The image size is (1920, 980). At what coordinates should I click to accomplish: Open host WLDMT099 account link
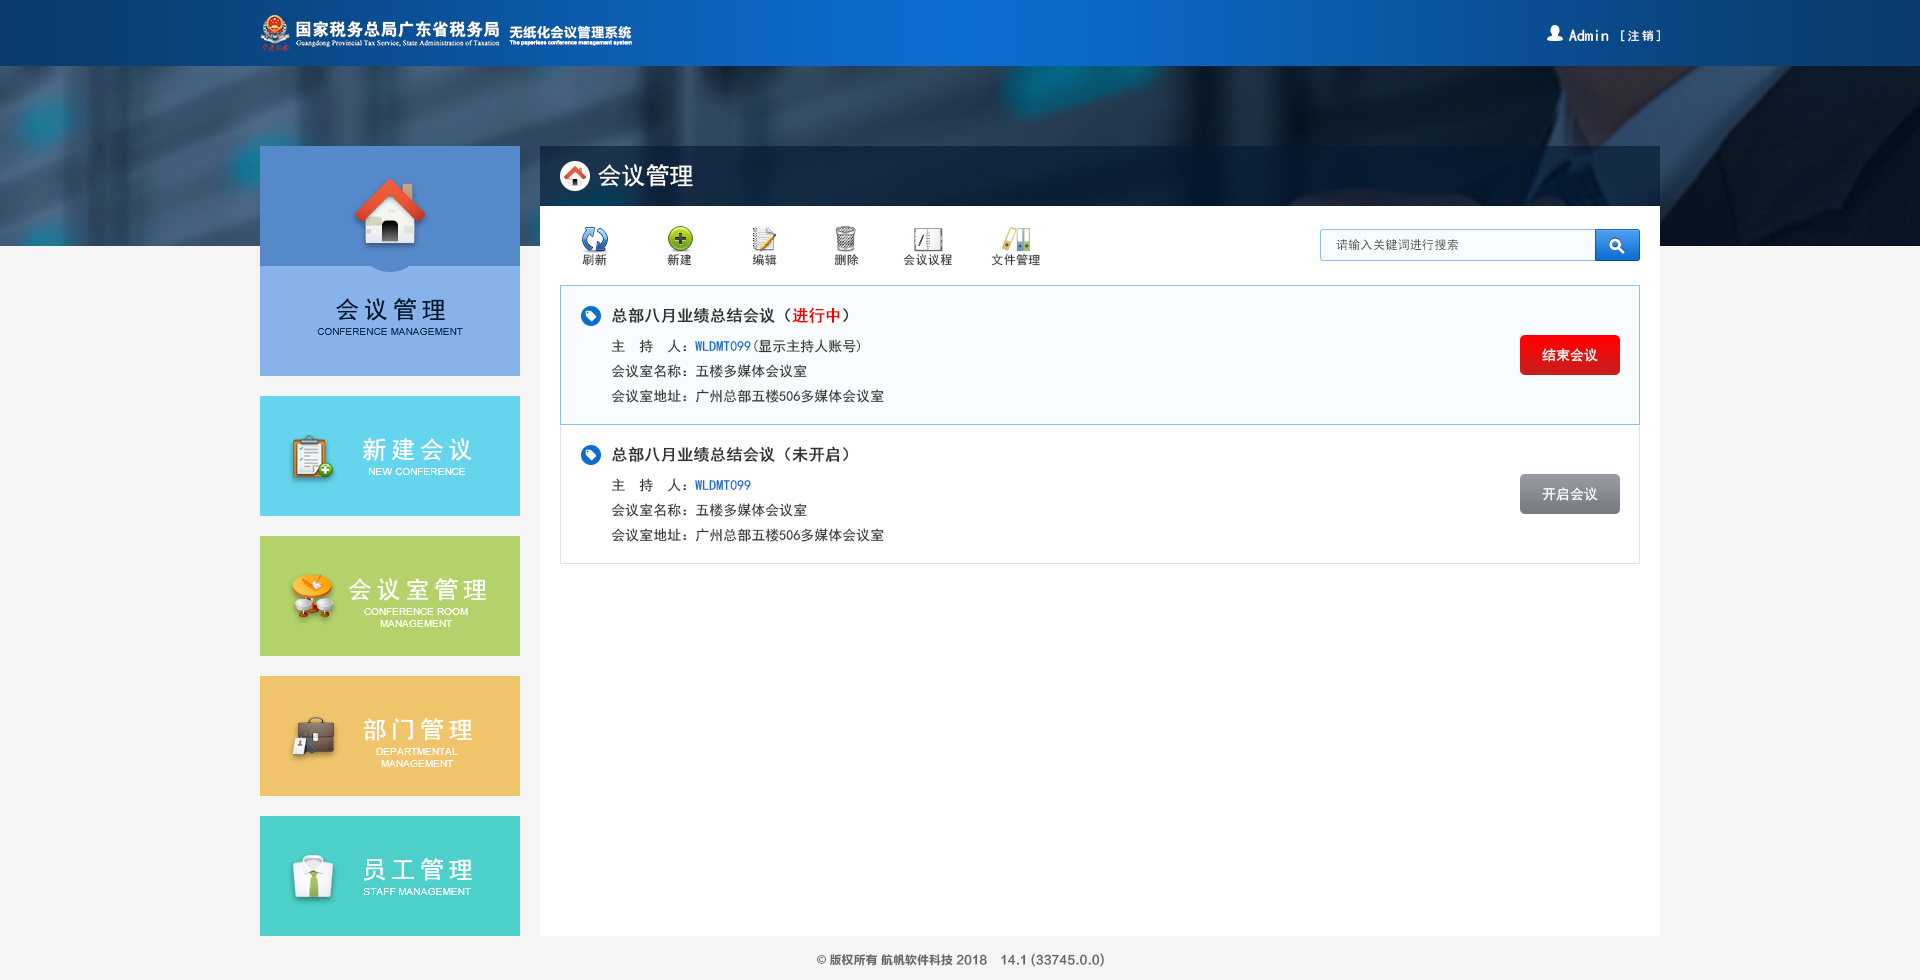(x=722, y=346)
